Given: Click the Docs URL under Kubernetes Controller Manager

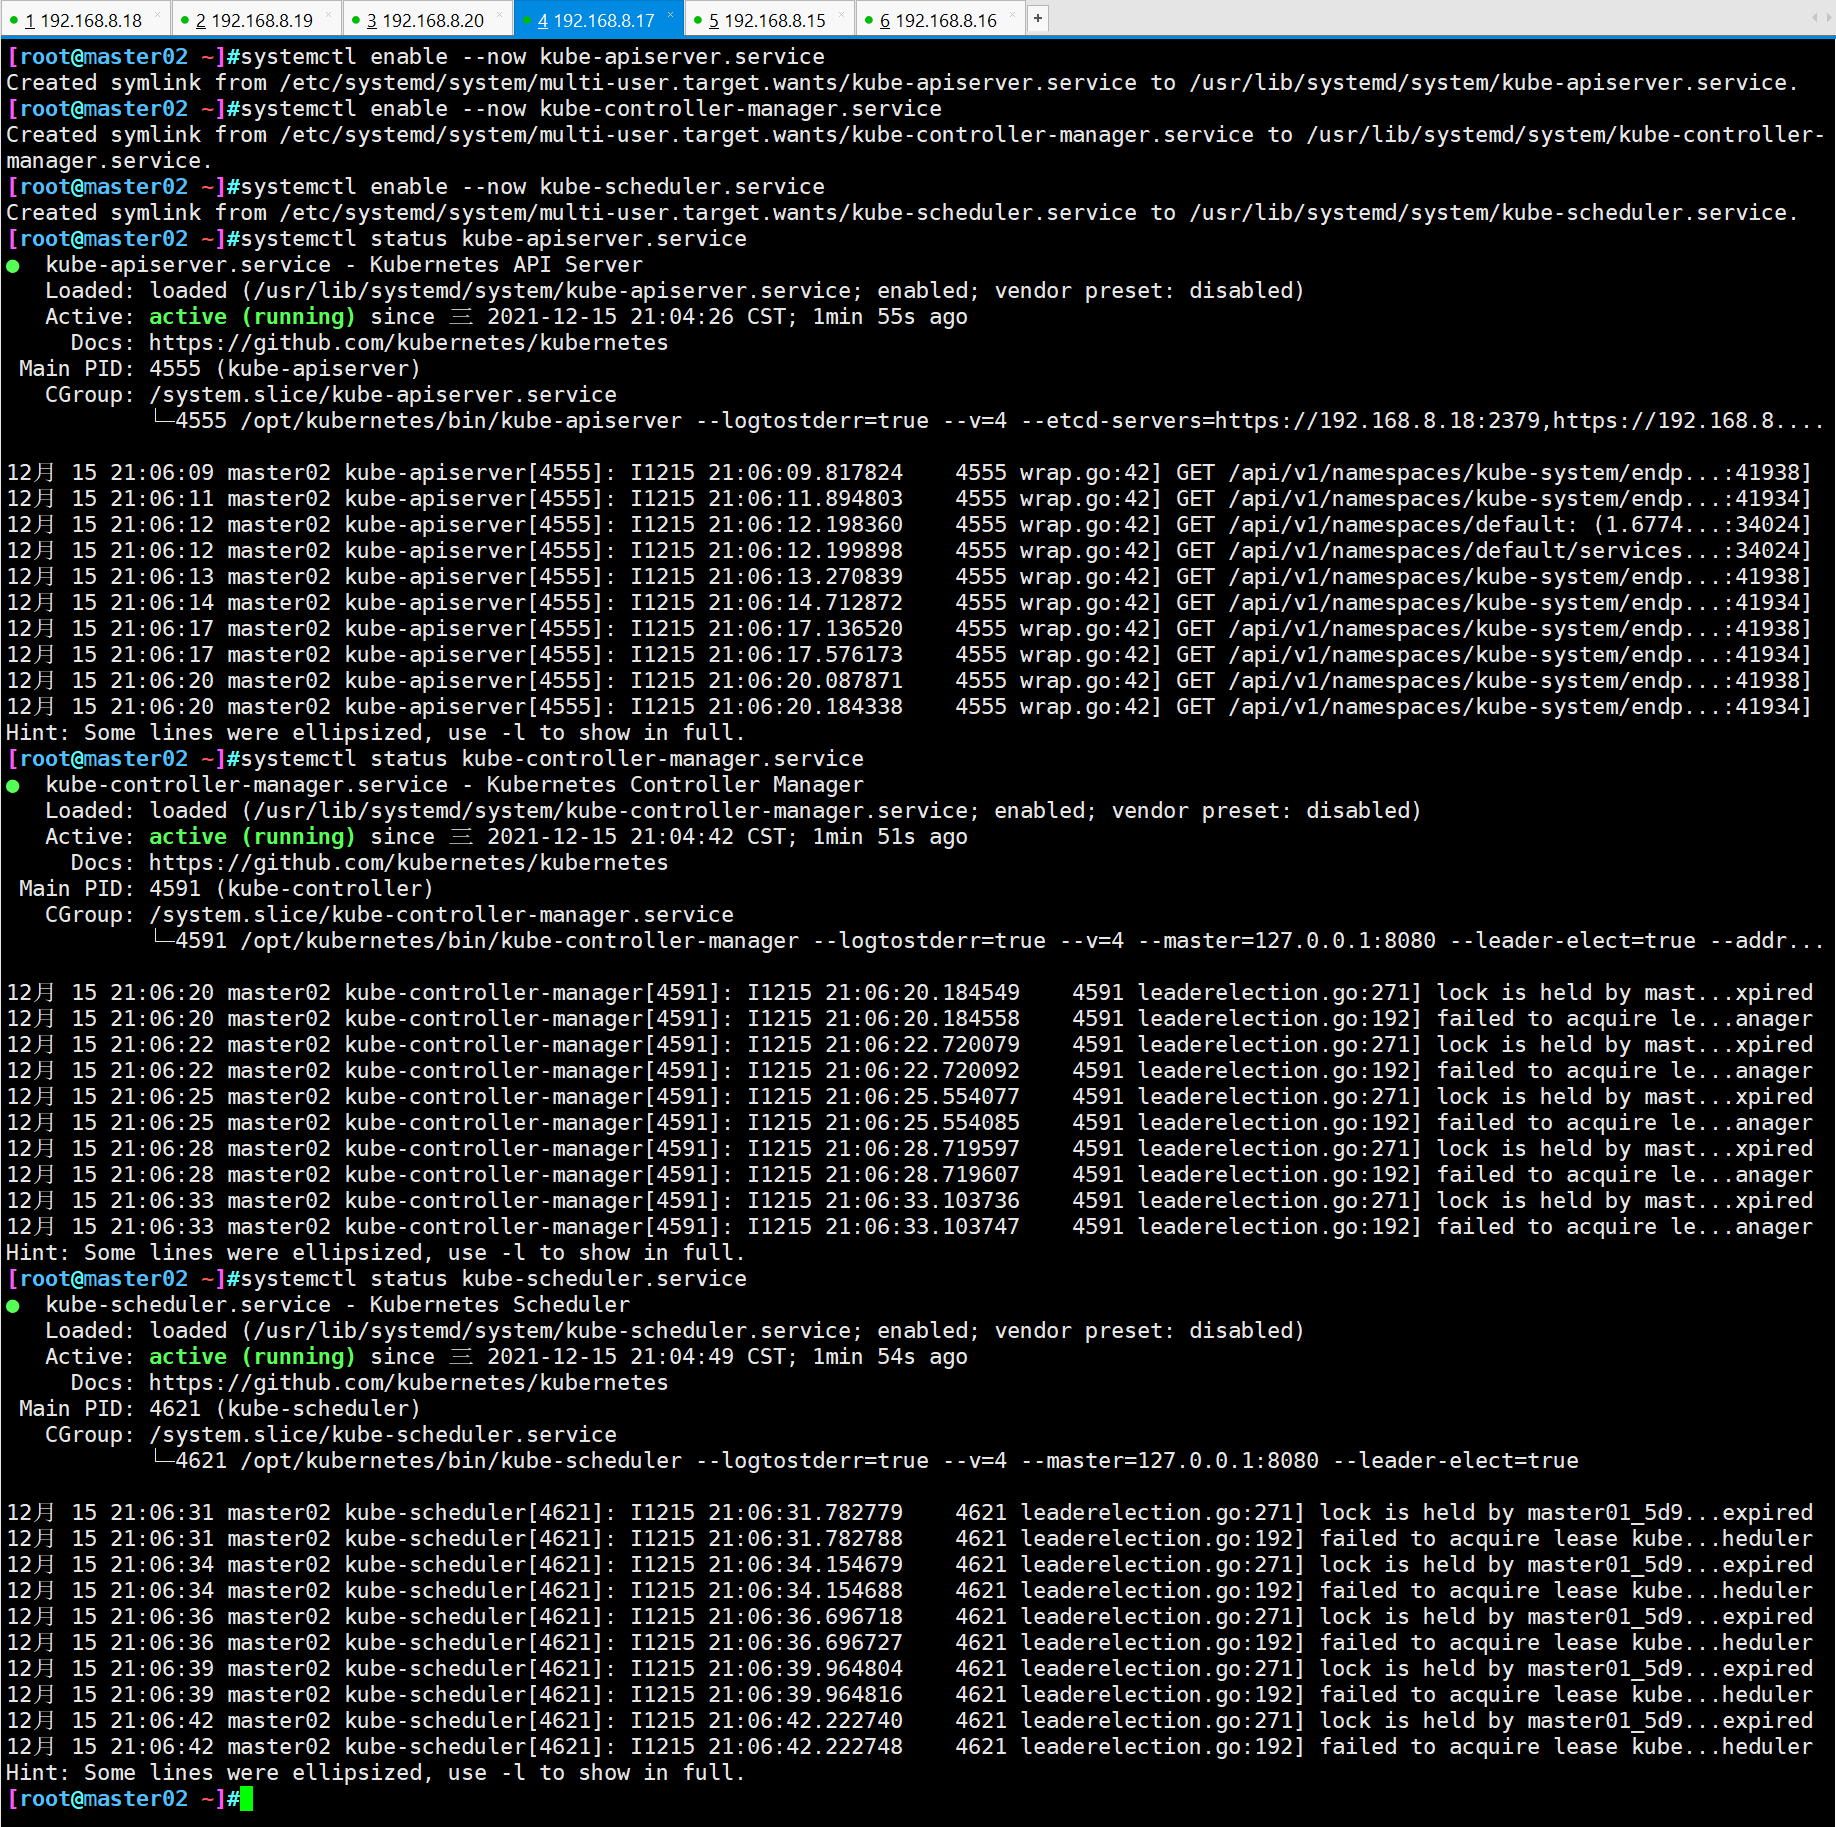Looking at the screenshot, I should click(408, 863).
